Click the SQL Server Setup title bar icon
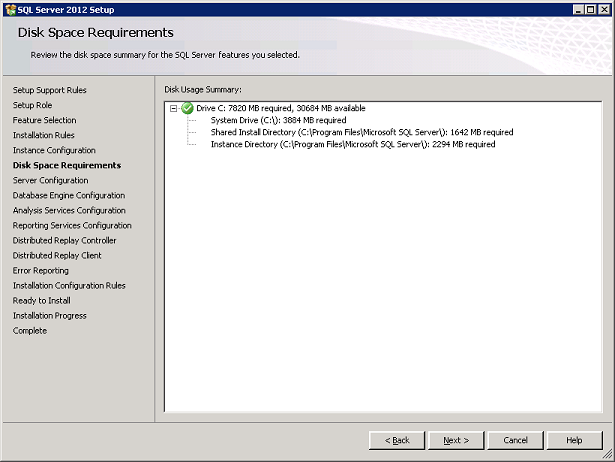Viewport: 615px width, 462px height. 11,10
